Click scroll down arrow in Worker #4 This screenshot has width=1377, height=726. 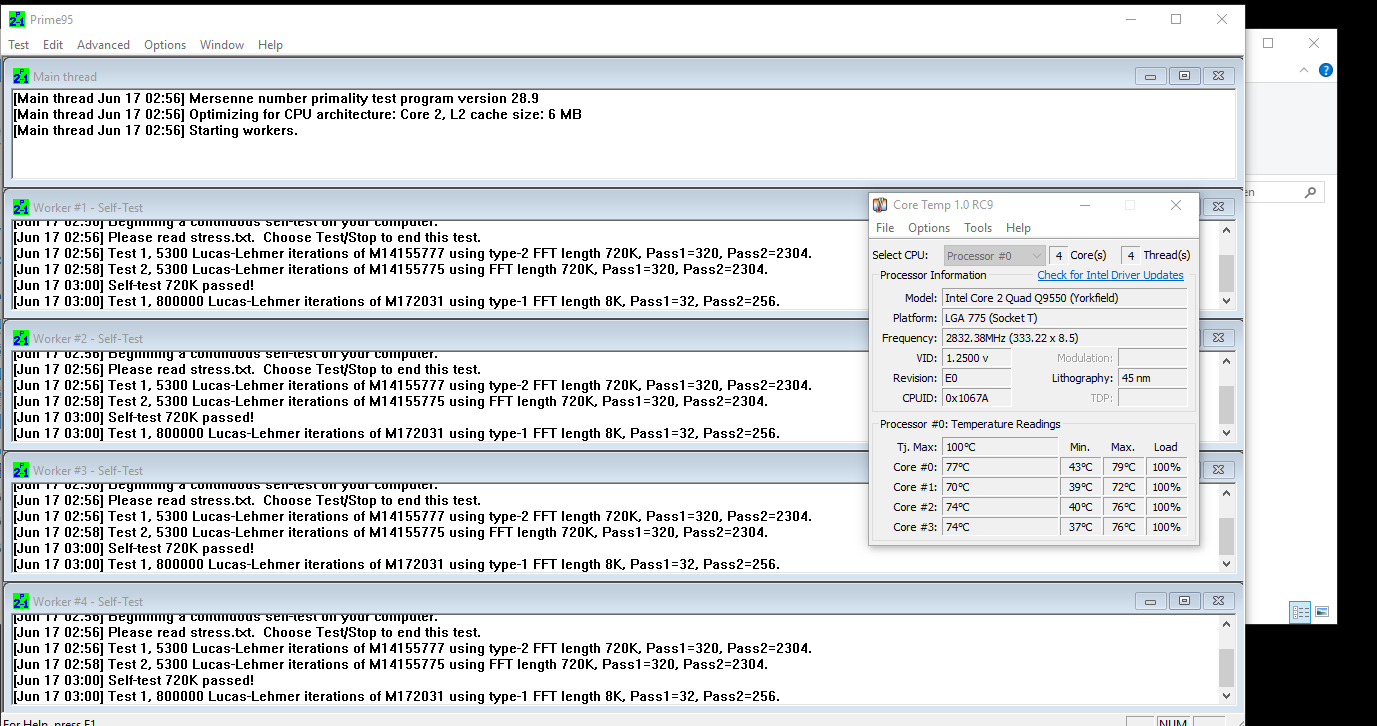pos(1227,695)
